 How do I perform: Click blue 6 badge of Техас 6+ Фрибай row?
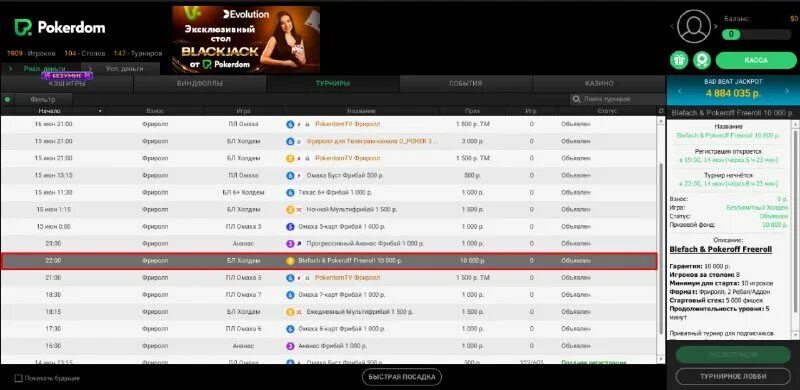click(290, 192)
